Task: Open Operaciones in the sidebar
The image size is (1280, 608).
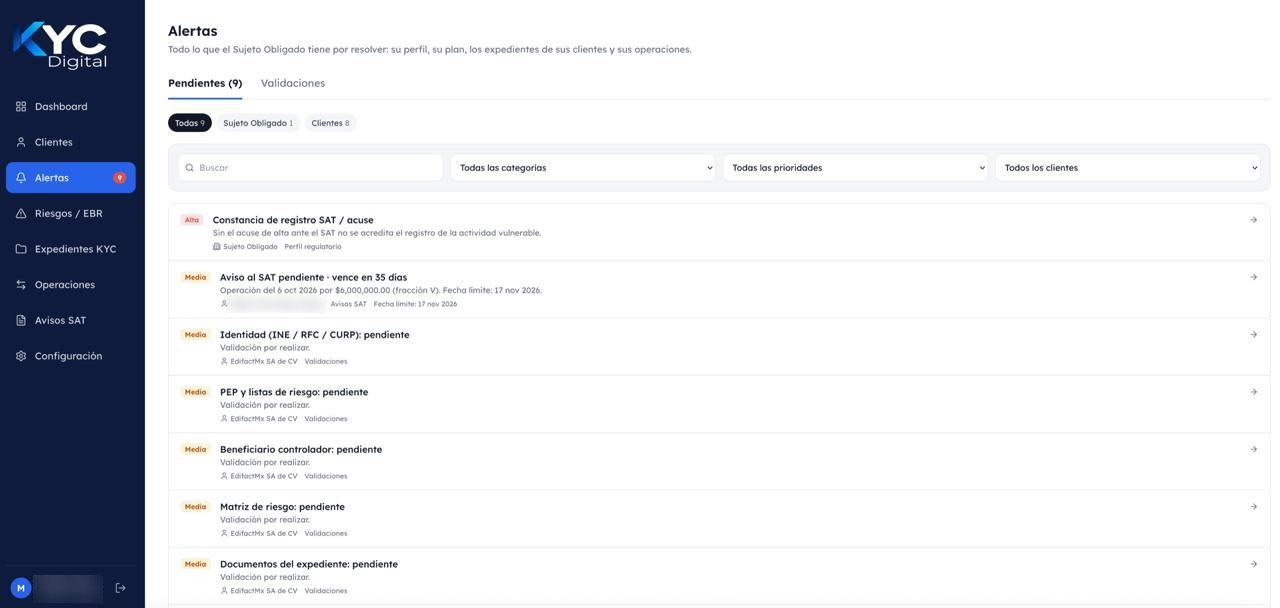Action: [70, 285]
